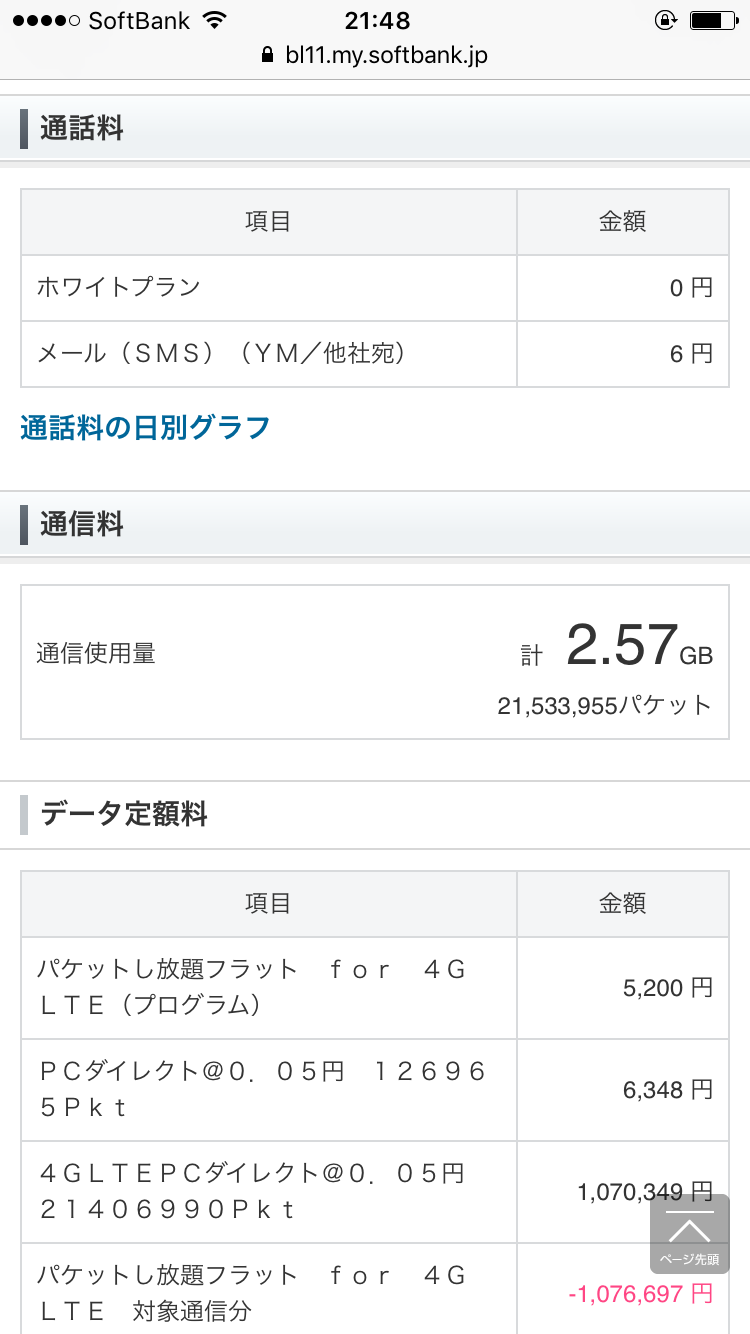The height and width of the screenshot is (1334, 750).
Task: Tap the Wi-Fi icon in status bar
Action: [213, 20]
